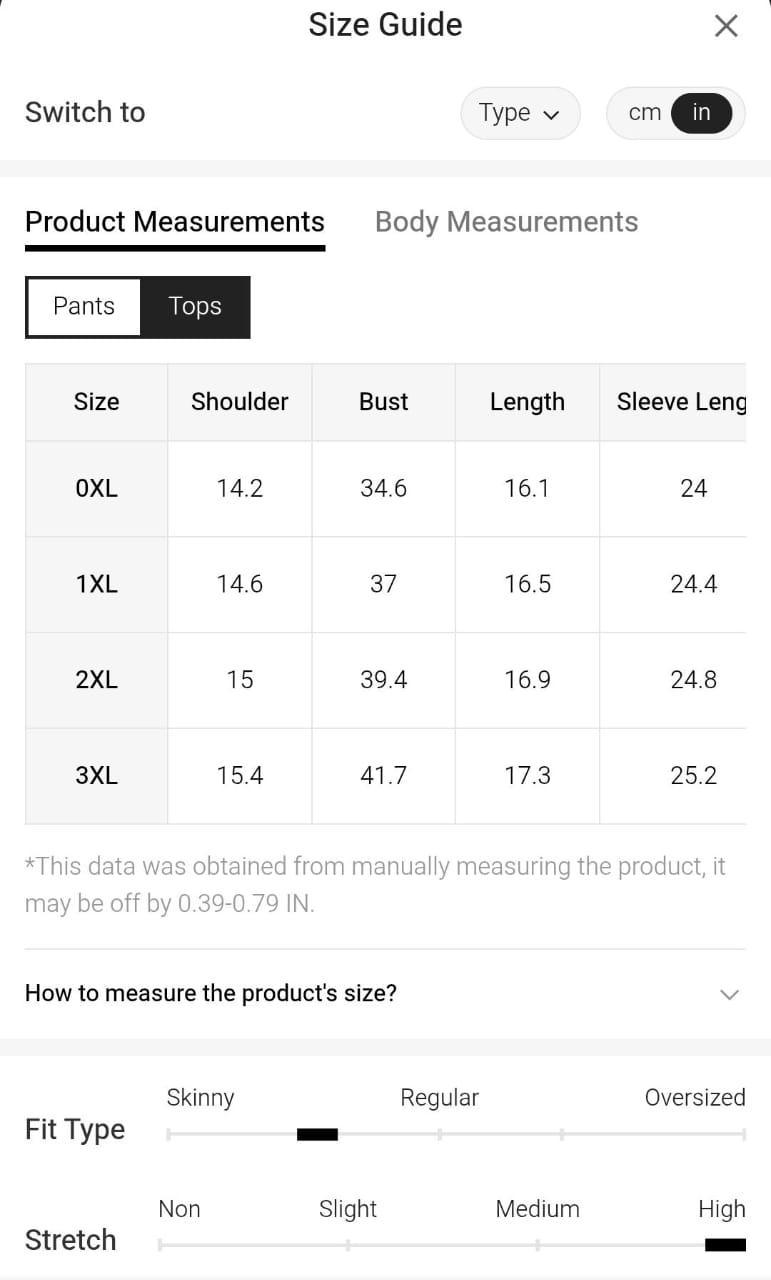Image resolution: width=771 pixels, height=1280 pixels.
Task: Open the Body Measurements tab
Action: 506,222
